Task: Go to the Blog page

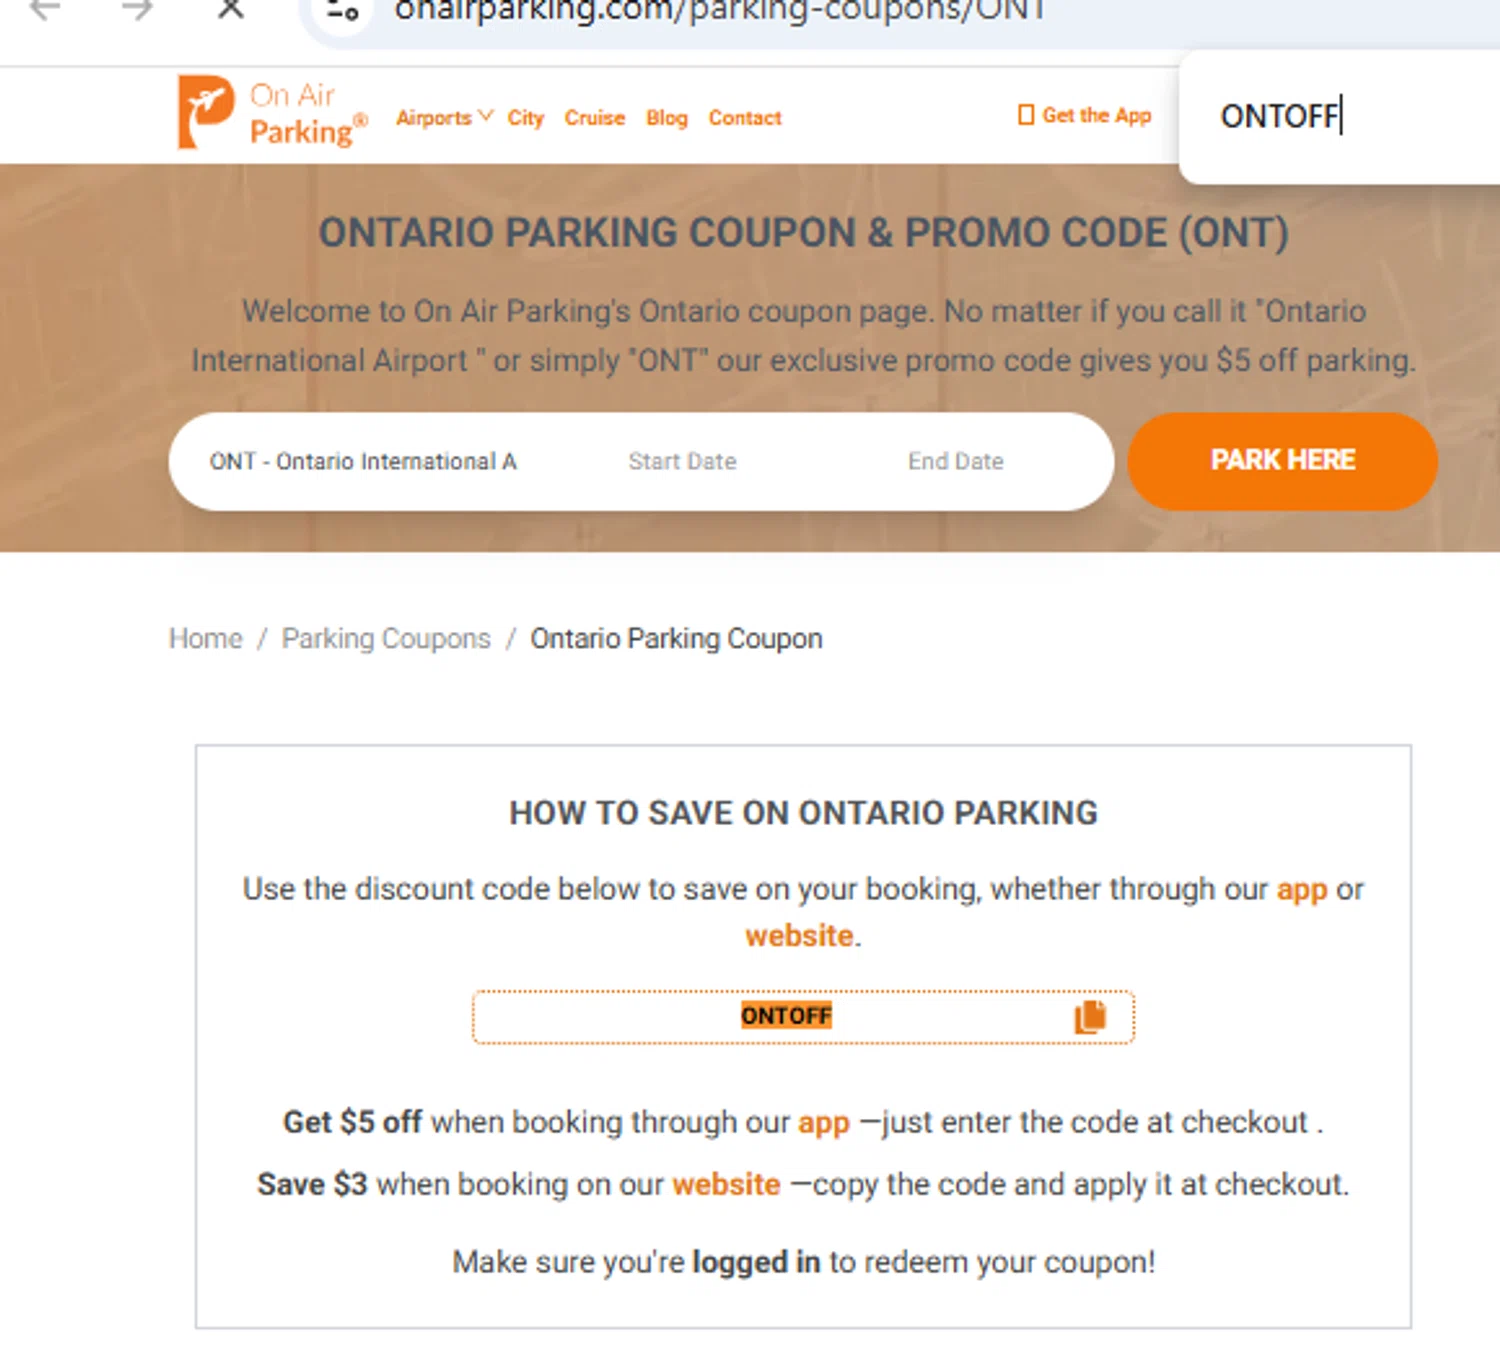Action: [x=666, y=118]
